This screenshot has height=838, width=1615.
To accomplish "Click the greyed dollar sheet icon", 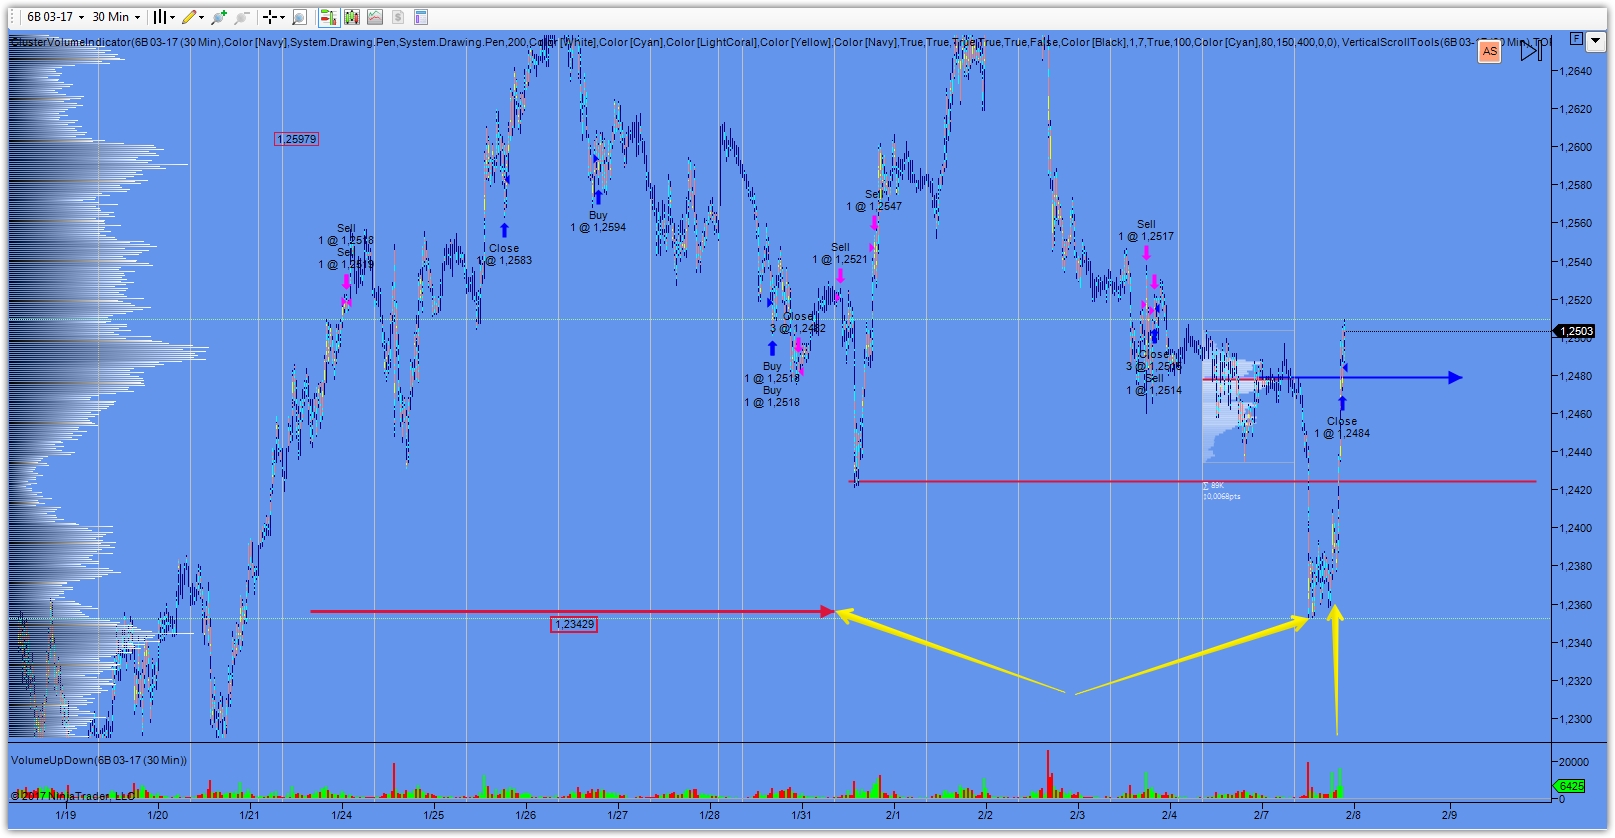I will (x=398, y=17).
